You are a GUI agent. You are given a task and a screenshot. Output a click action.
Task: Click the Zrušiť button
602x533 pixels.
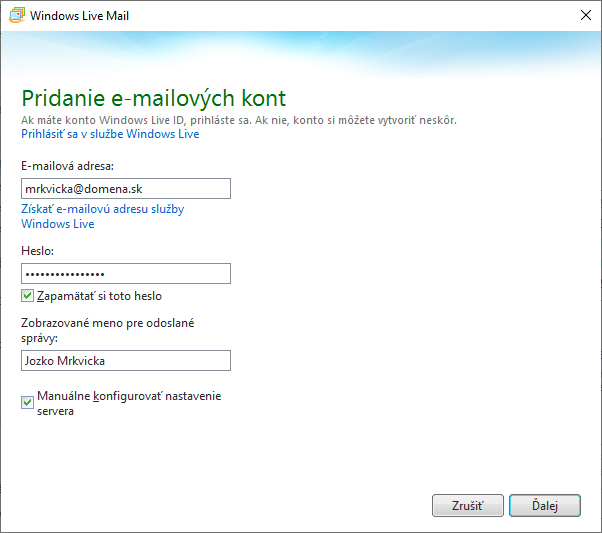point(468,505)
